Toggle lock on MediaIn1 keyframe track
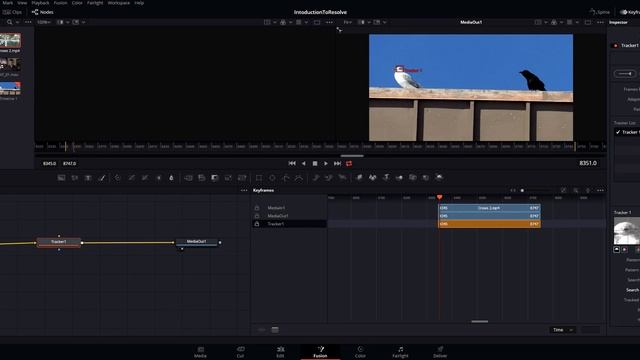640x360 pixels. (257, 208)
